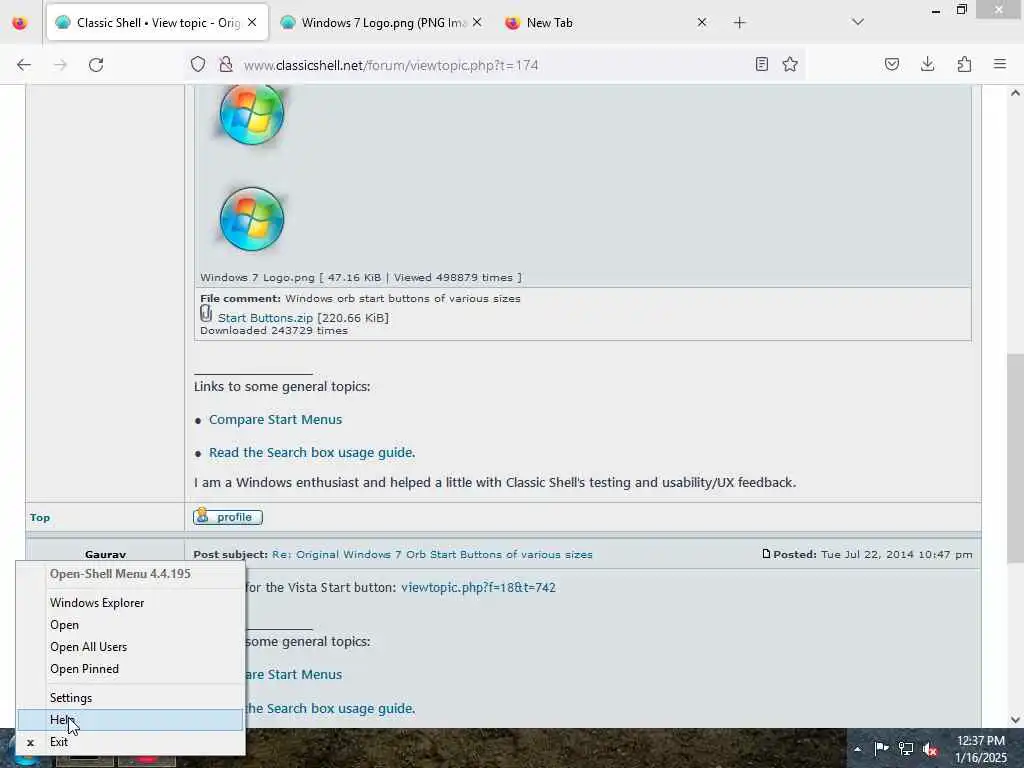Open the Save to Pocket icon
1024x768 pixels.
(892, 64)
